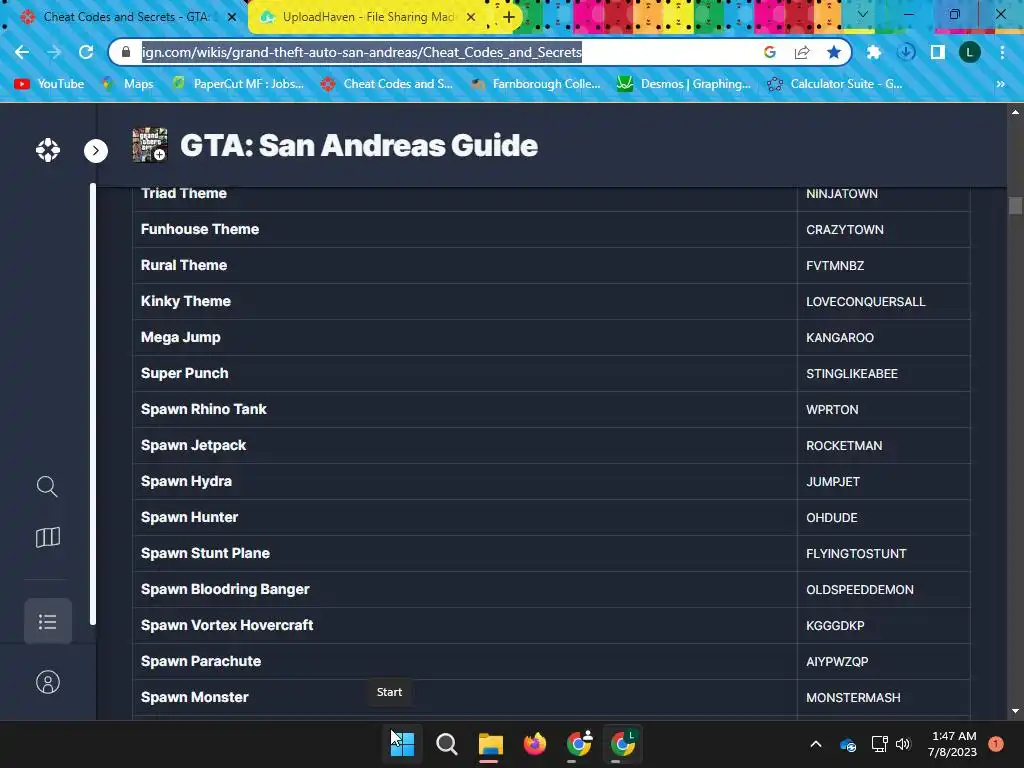Open the Downloads icon in Chrome toolbar

point(906,52)
